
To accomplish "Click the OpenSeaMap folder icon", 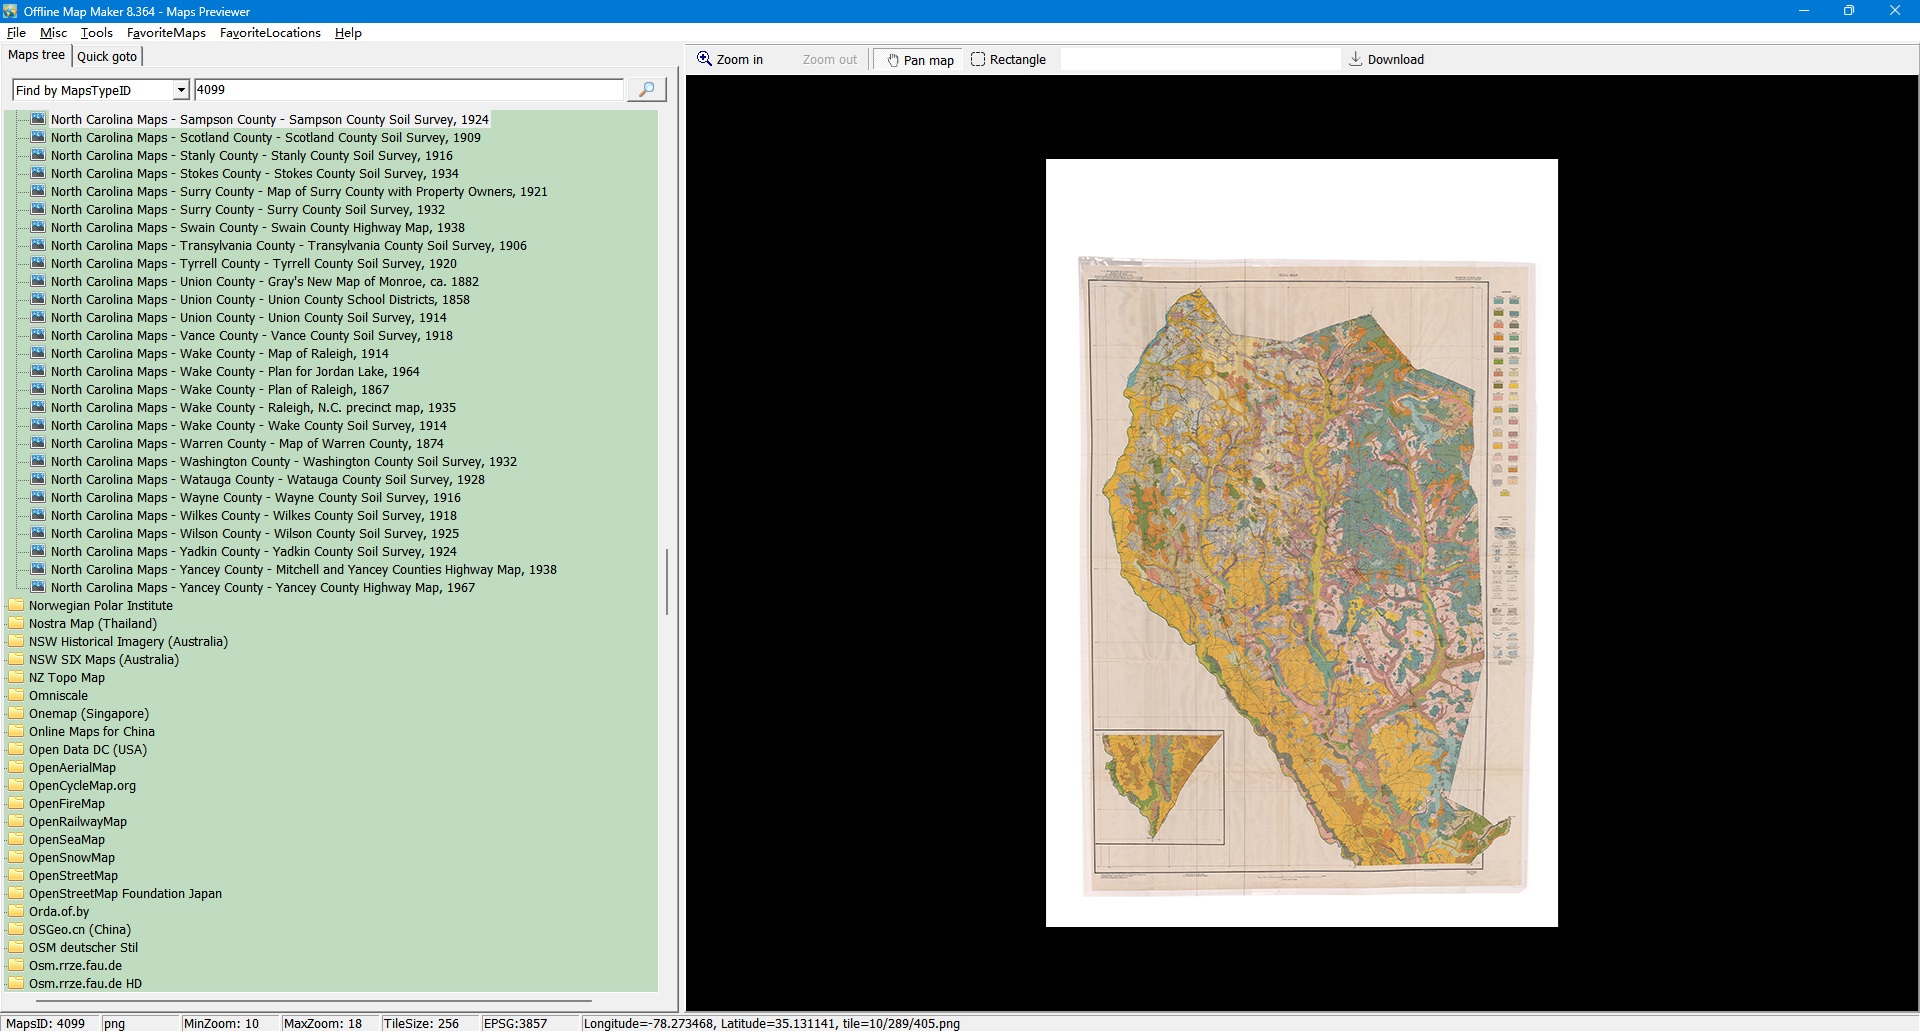I will click(16, 840).
